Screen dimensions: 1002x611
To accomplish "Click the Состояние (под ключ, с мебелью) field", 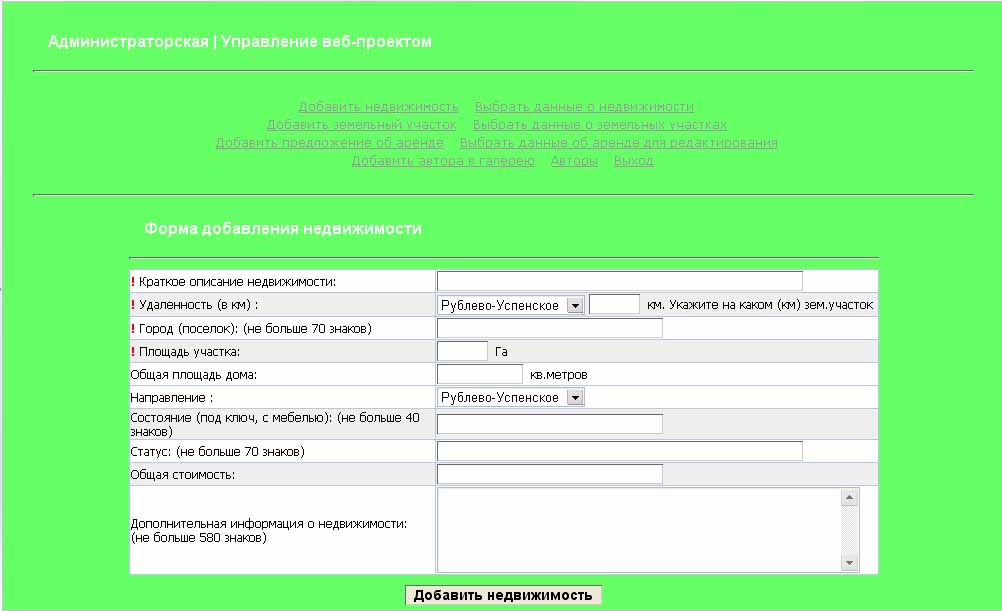I will click(x=550, y=424).
